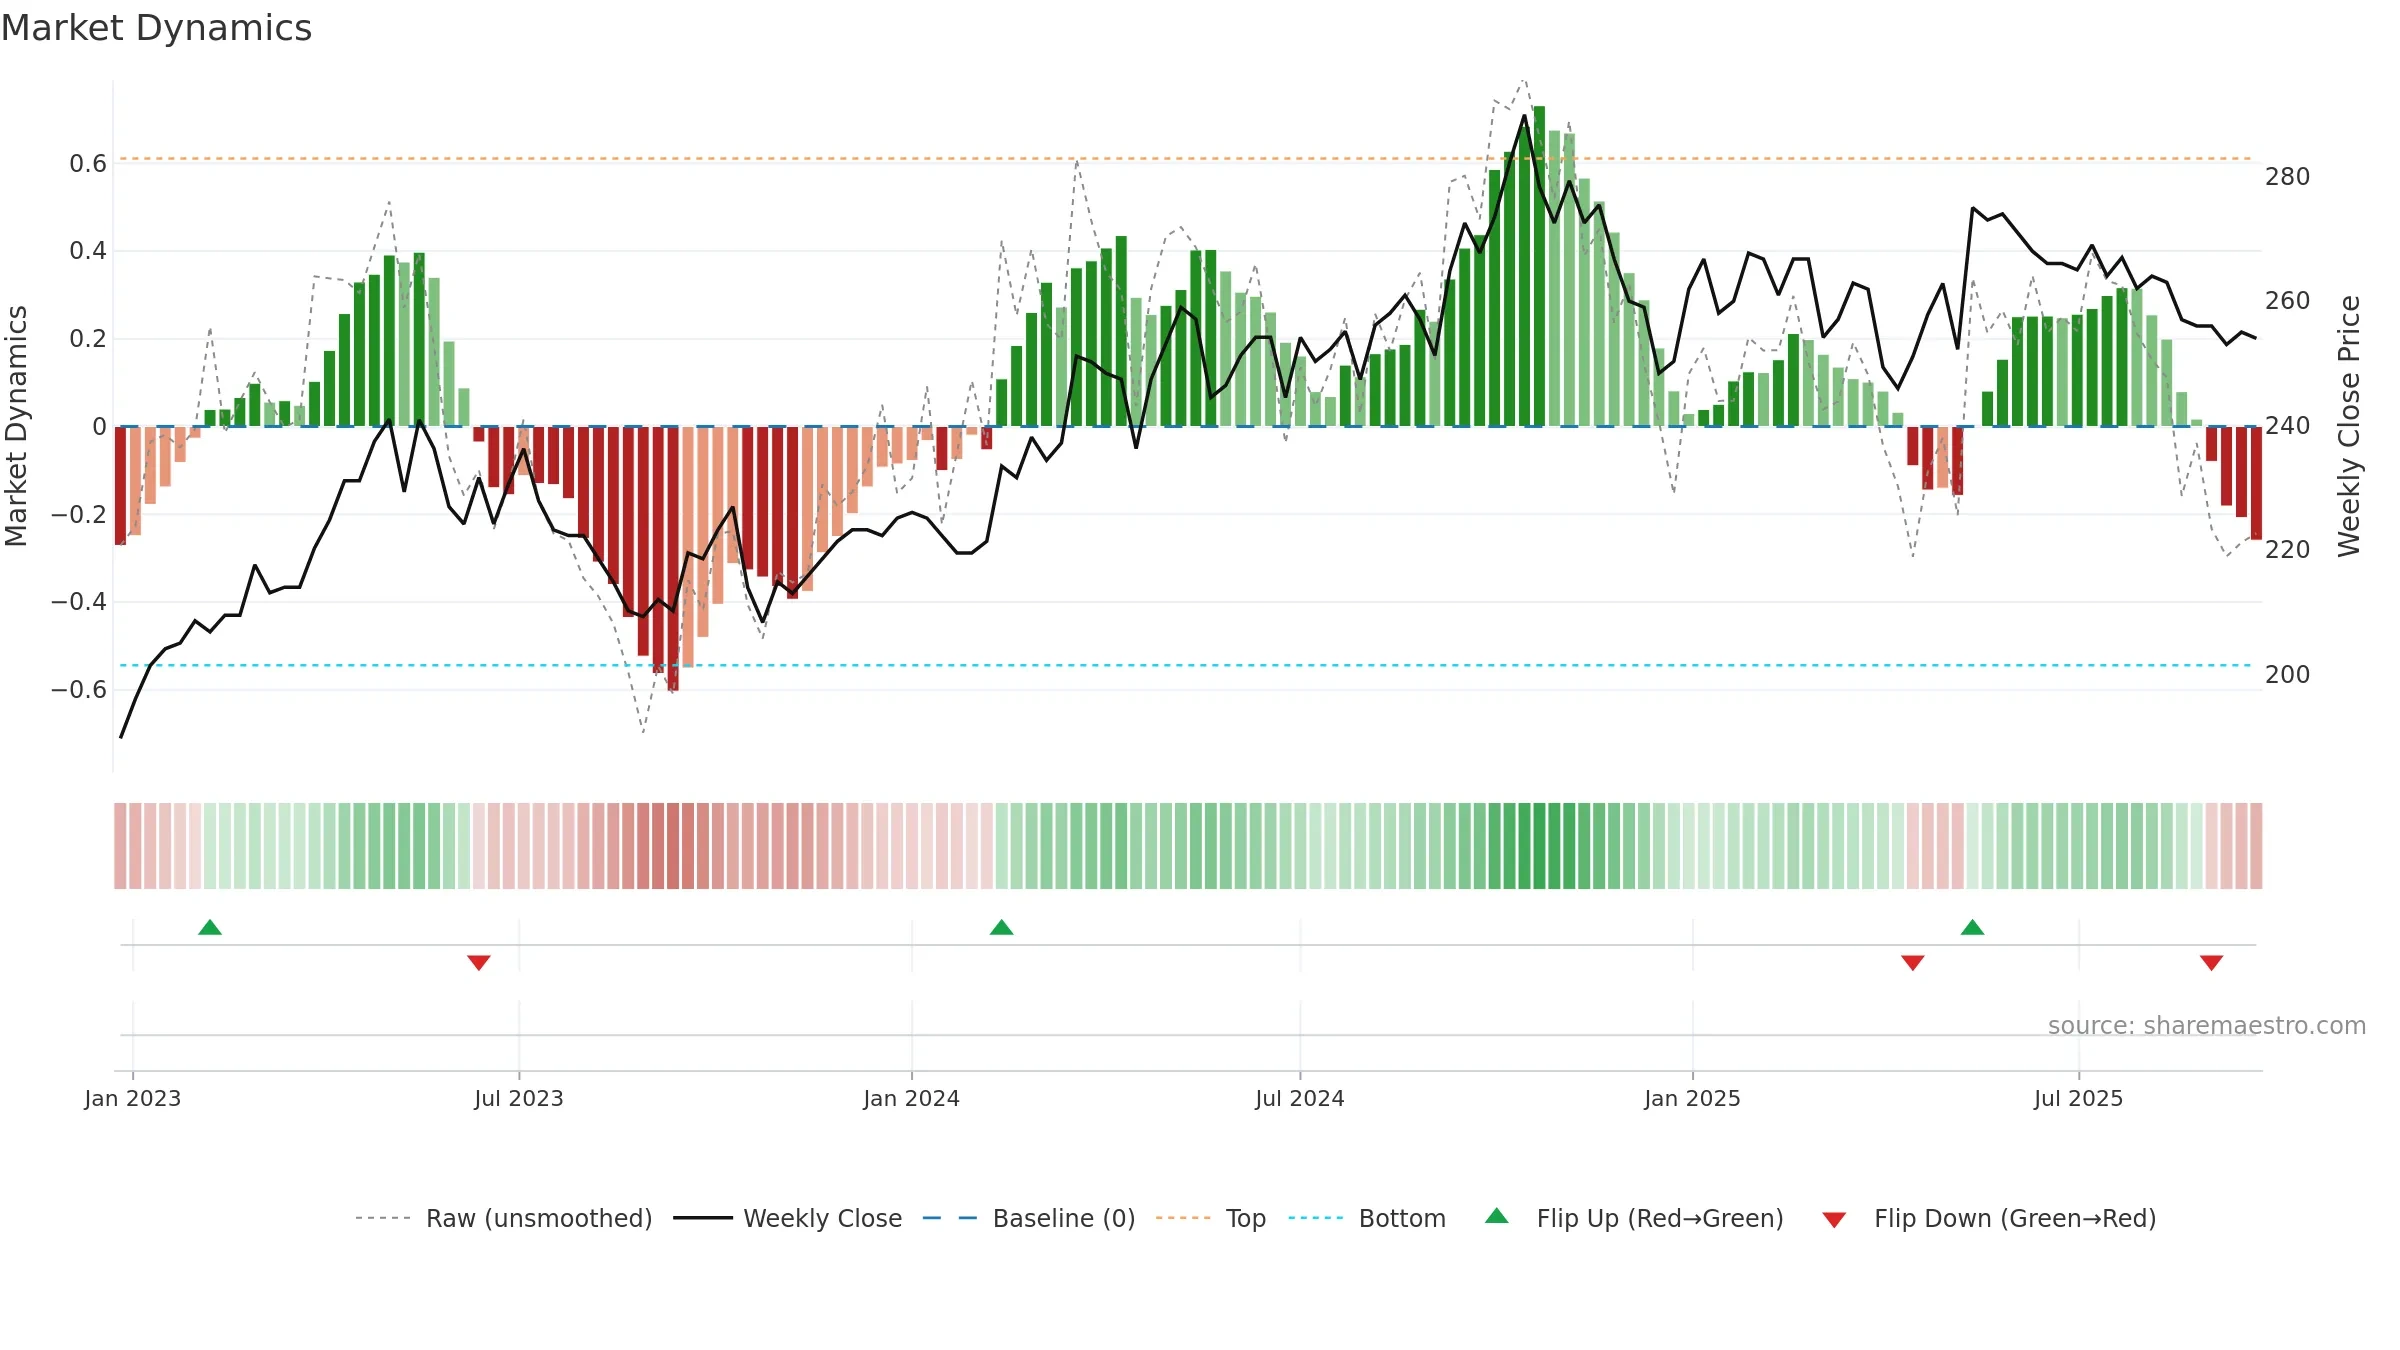This screenshot has width=2400, height=1350.
Task: Click the deepest dark red bar near −0.6
Action: [673, 558]
